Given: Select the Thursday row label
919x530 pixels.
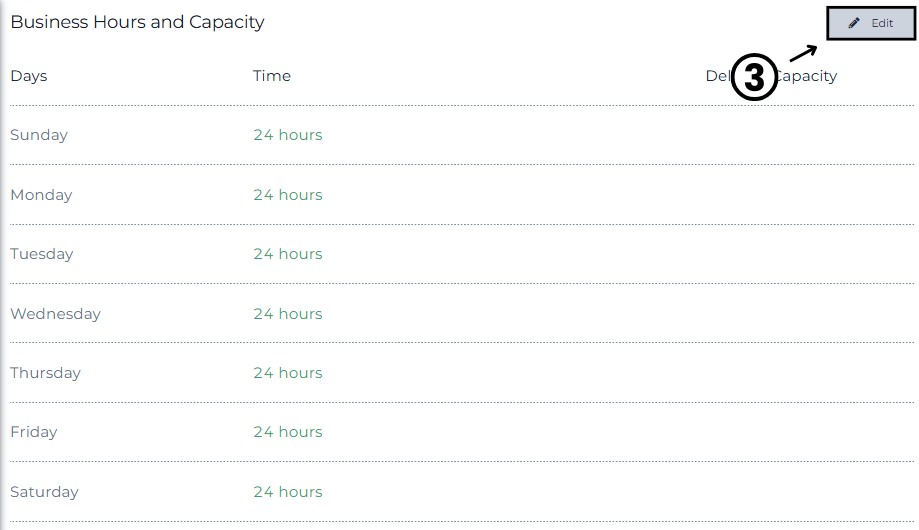Looking at the screenshot, I should click(46, 373).
